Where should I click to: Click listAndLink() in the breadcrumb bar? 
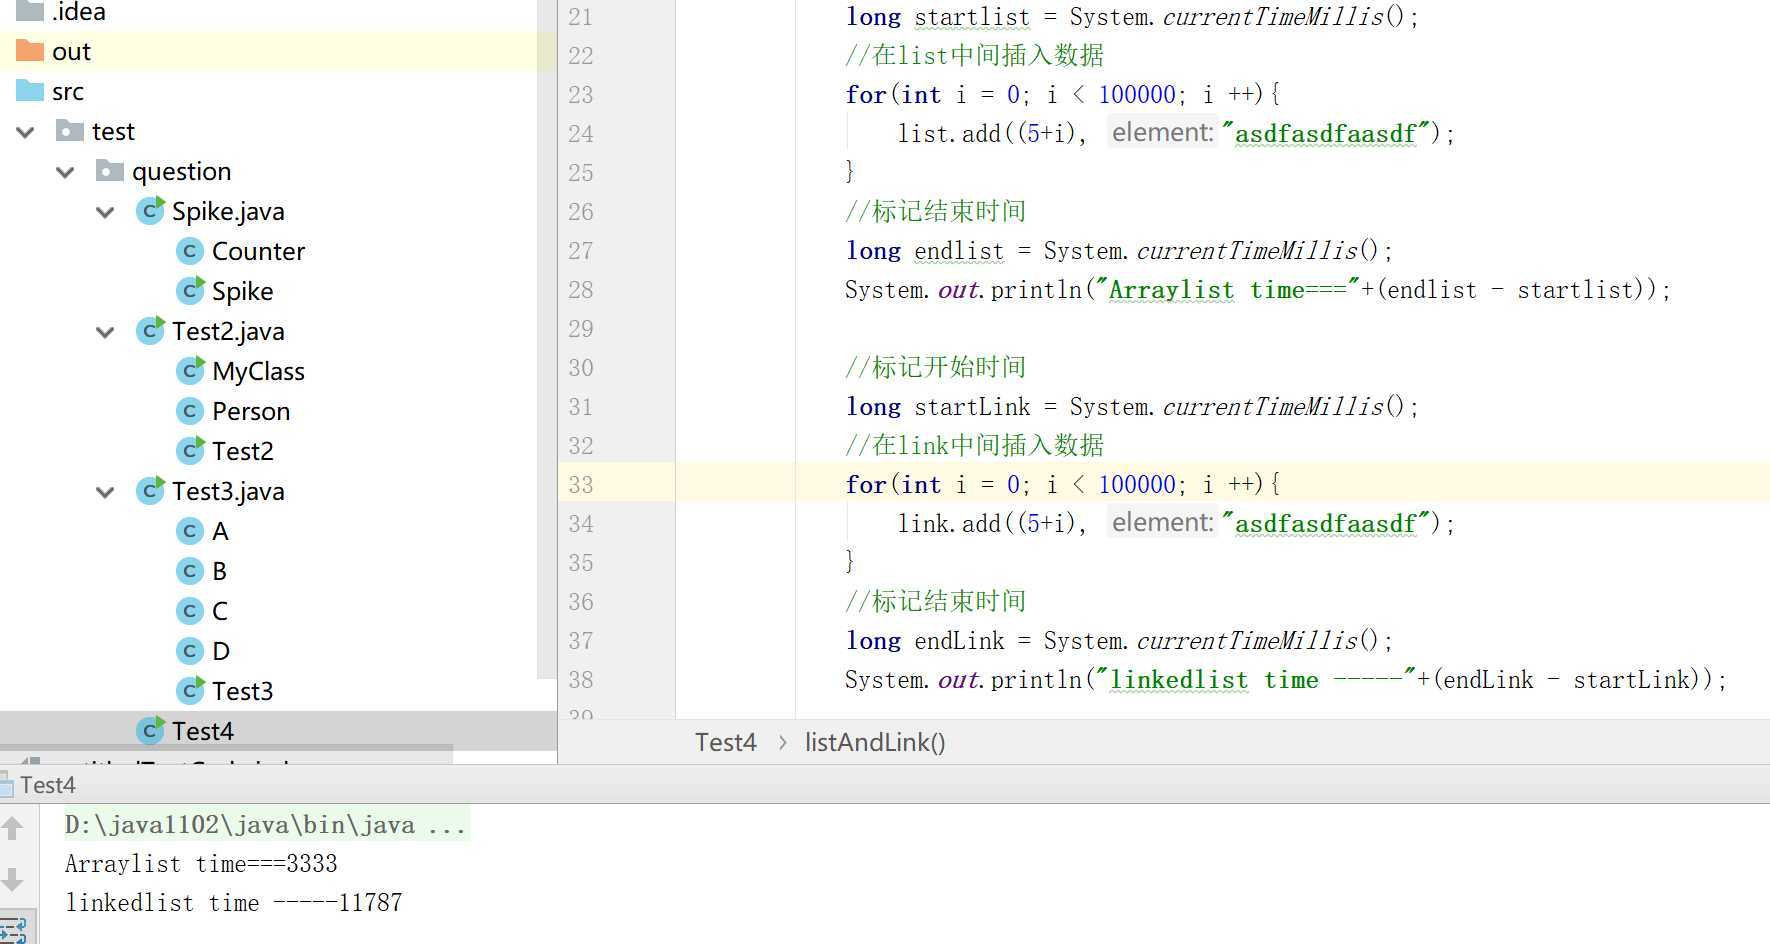click(875, 742)
